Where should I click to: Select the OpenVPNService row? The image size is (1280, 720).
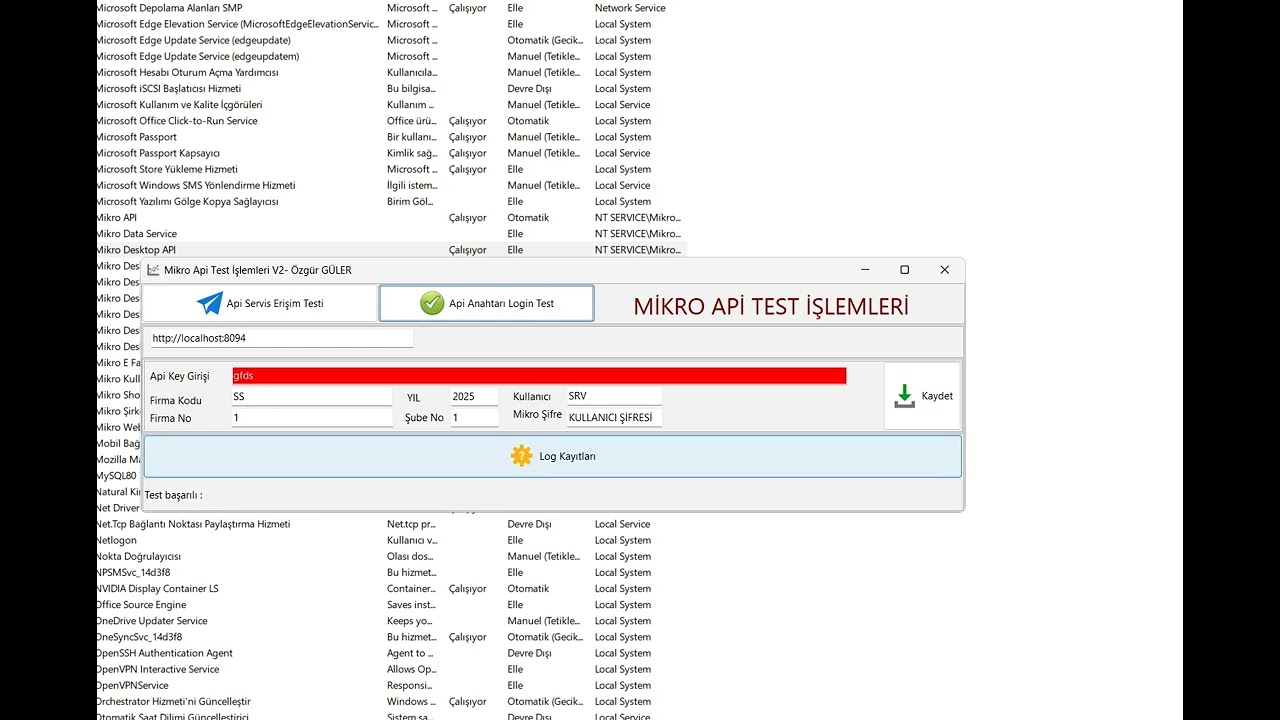click(x=391, y=685)
